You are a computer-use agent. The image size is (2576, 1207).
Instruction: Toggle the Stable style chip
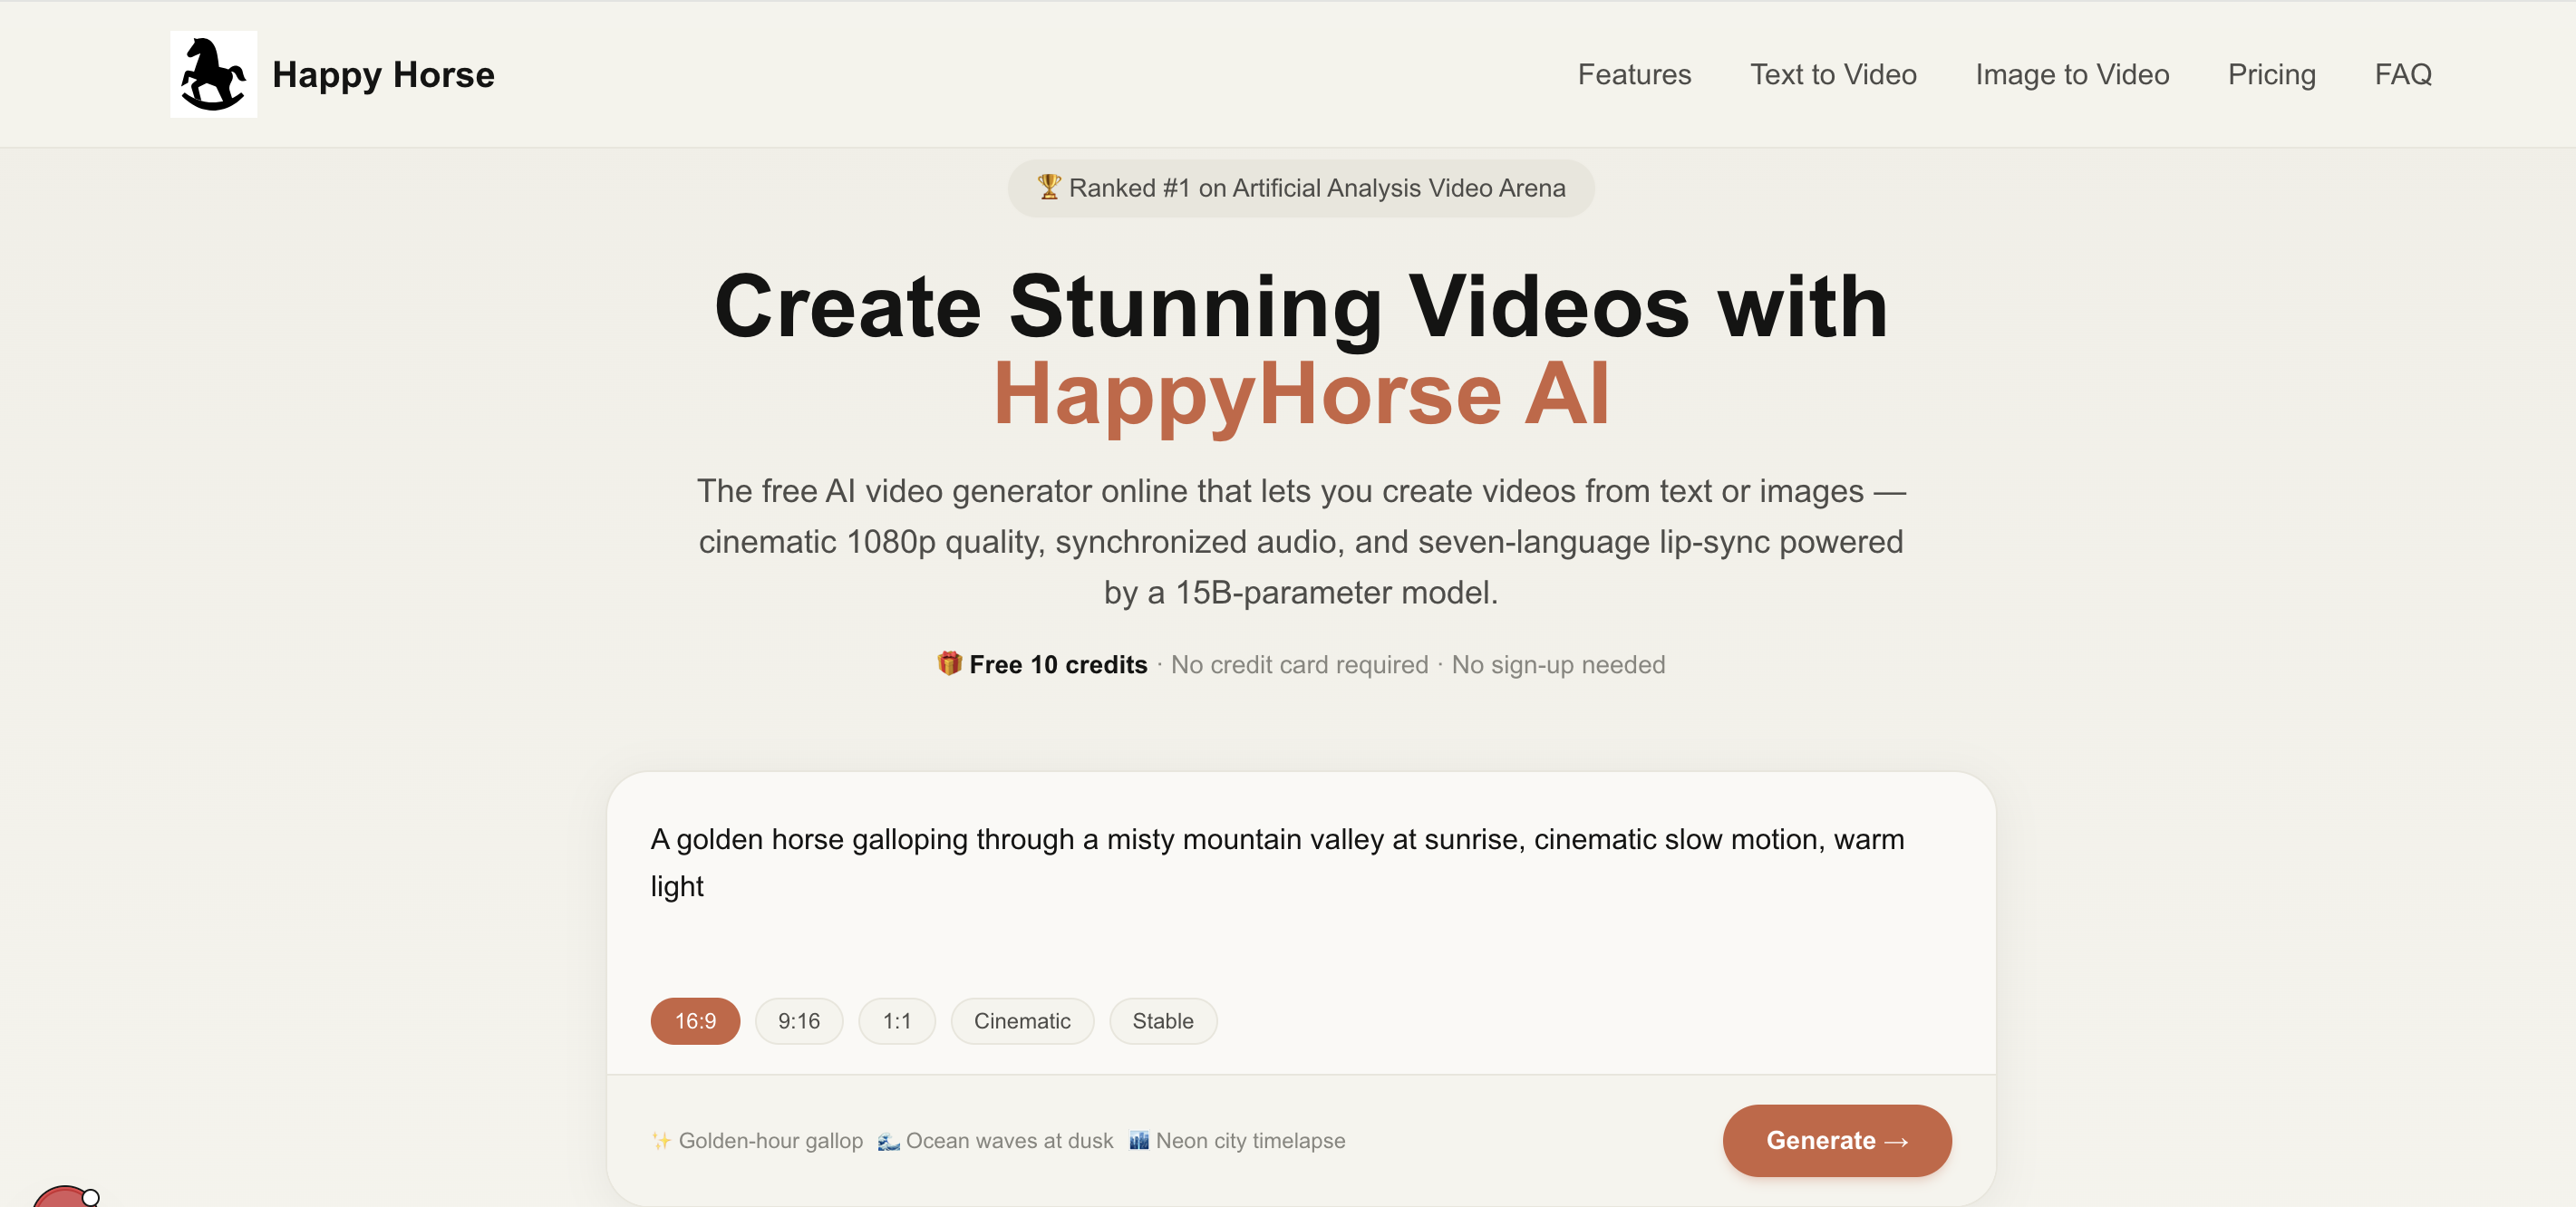1162,1021
